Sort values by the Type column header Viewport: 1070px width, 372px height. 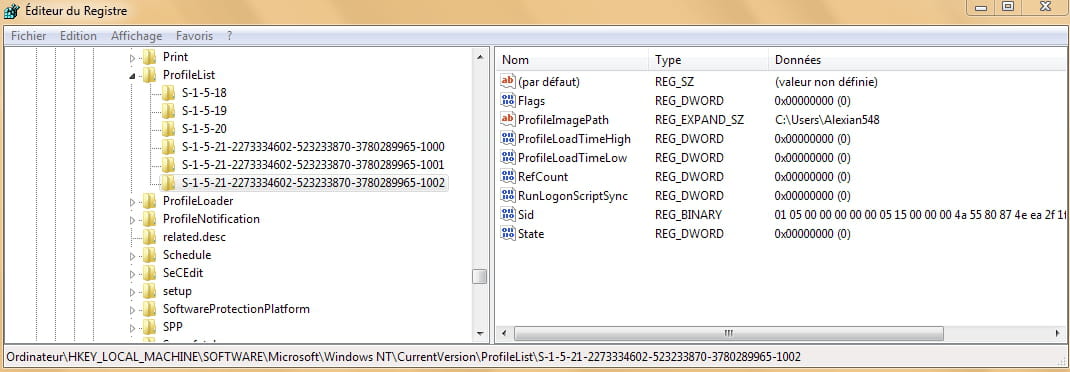tap(708, 60)
